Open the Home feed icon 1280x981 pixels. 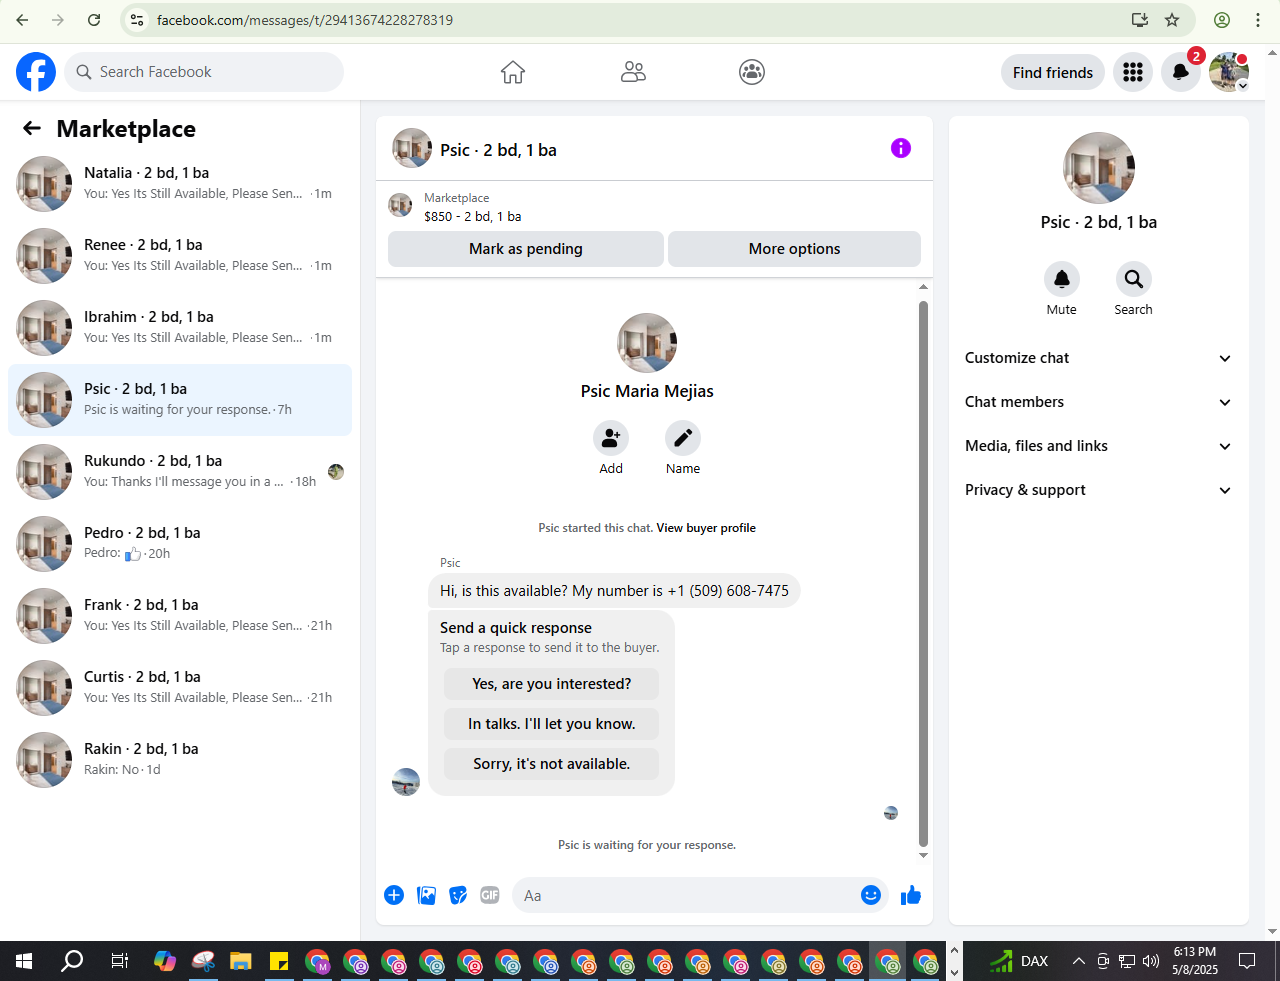[513, 72]
